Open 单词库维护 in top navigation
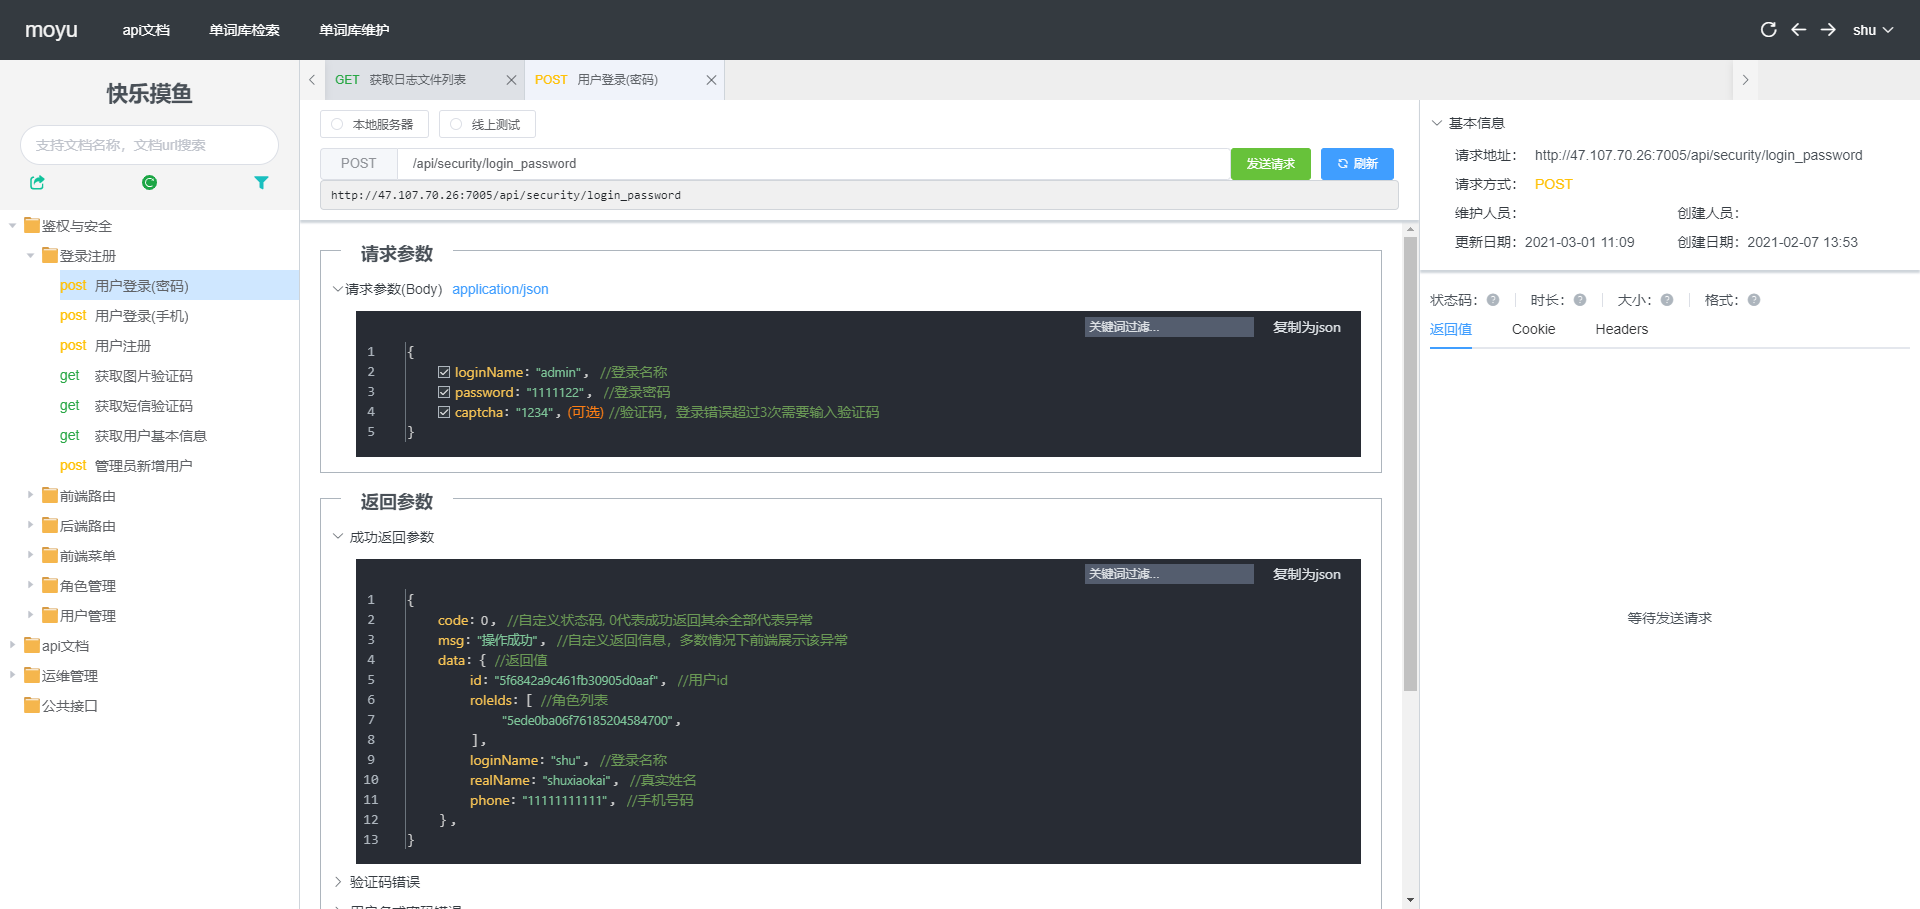 point(354,30)
